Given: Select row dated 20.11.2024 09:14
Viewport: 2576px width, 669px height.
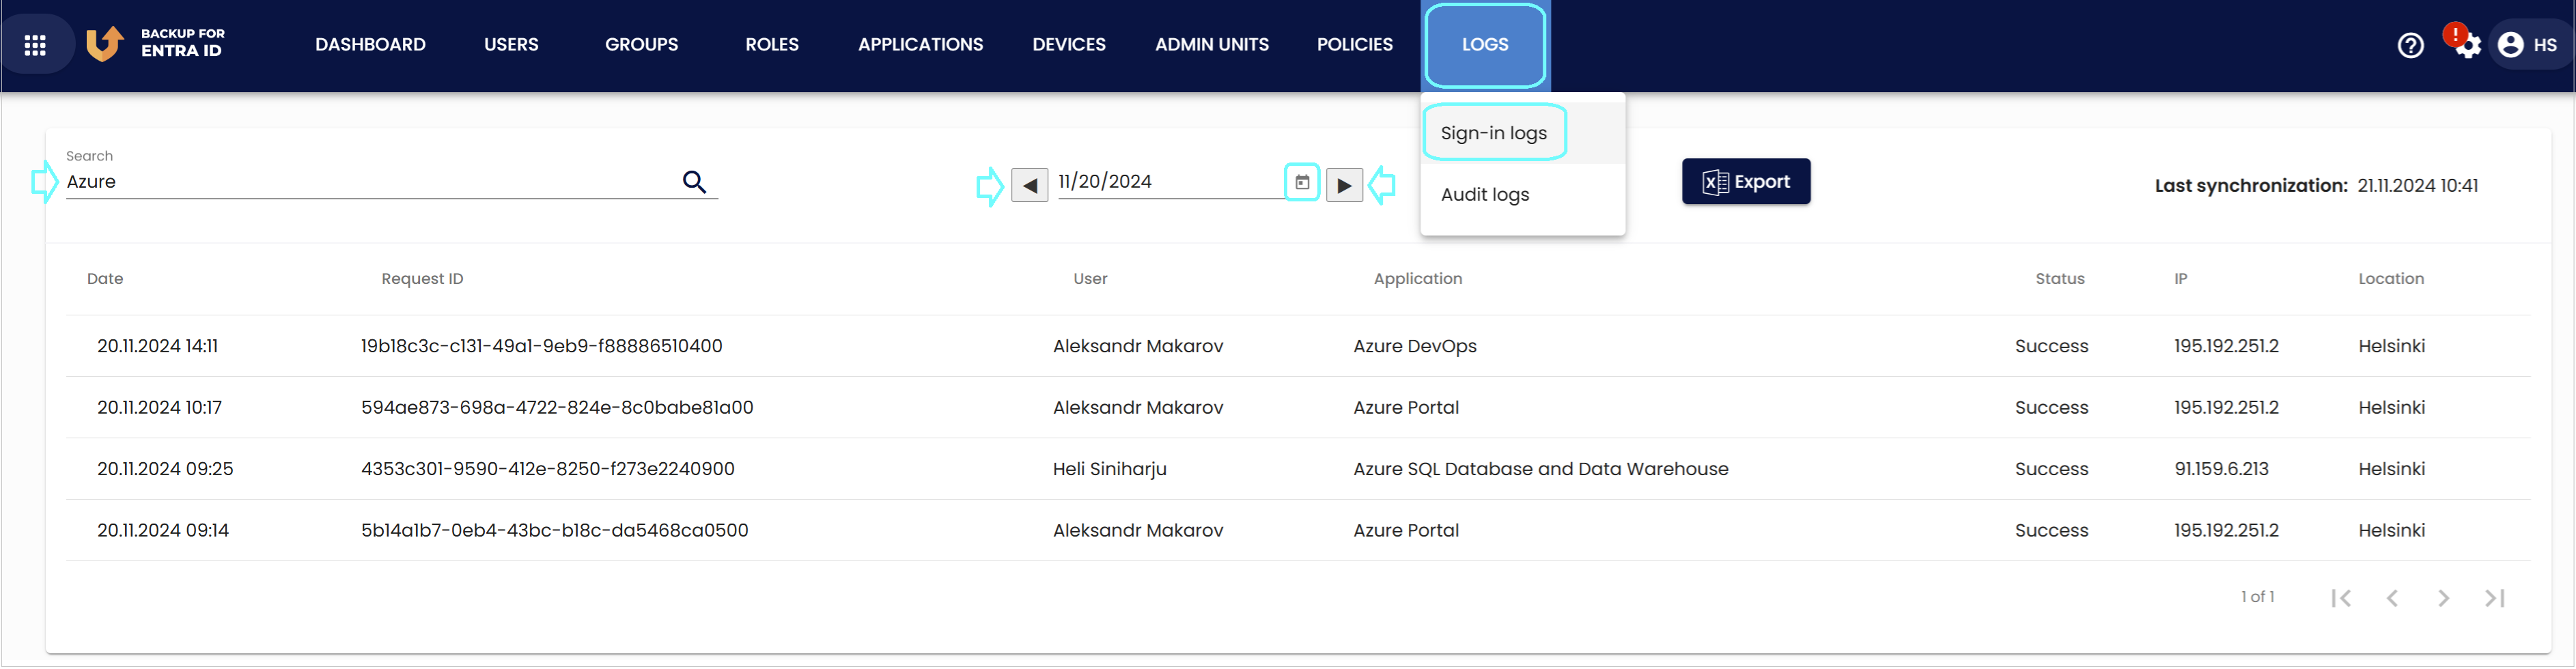Looking at the screenshot, I should click(1298, 531).
